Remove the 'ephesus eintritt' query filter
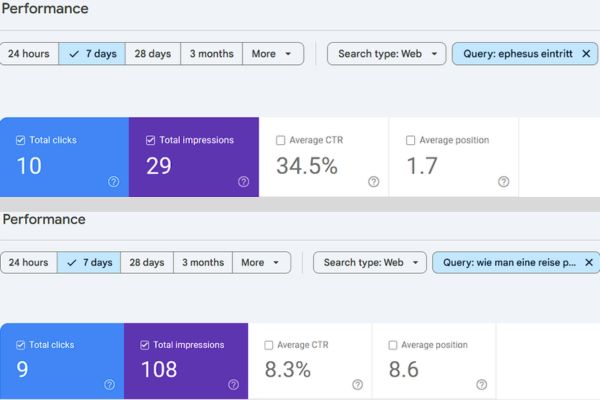 pos(586,54)
